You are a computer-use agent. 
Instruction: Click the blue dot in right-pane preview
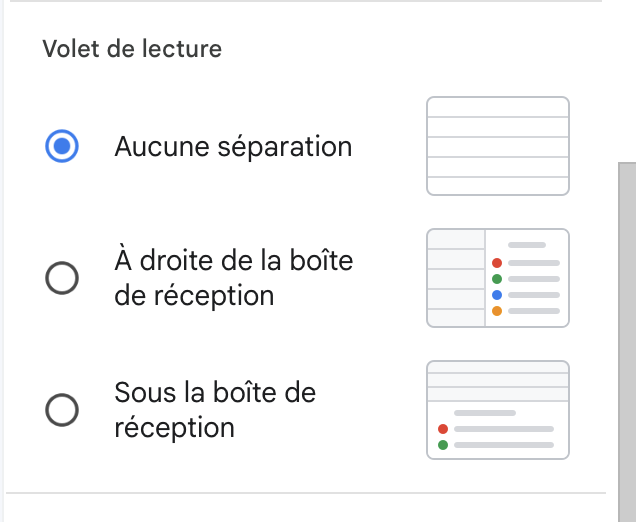pyautogui.click(x=497, y=295)
